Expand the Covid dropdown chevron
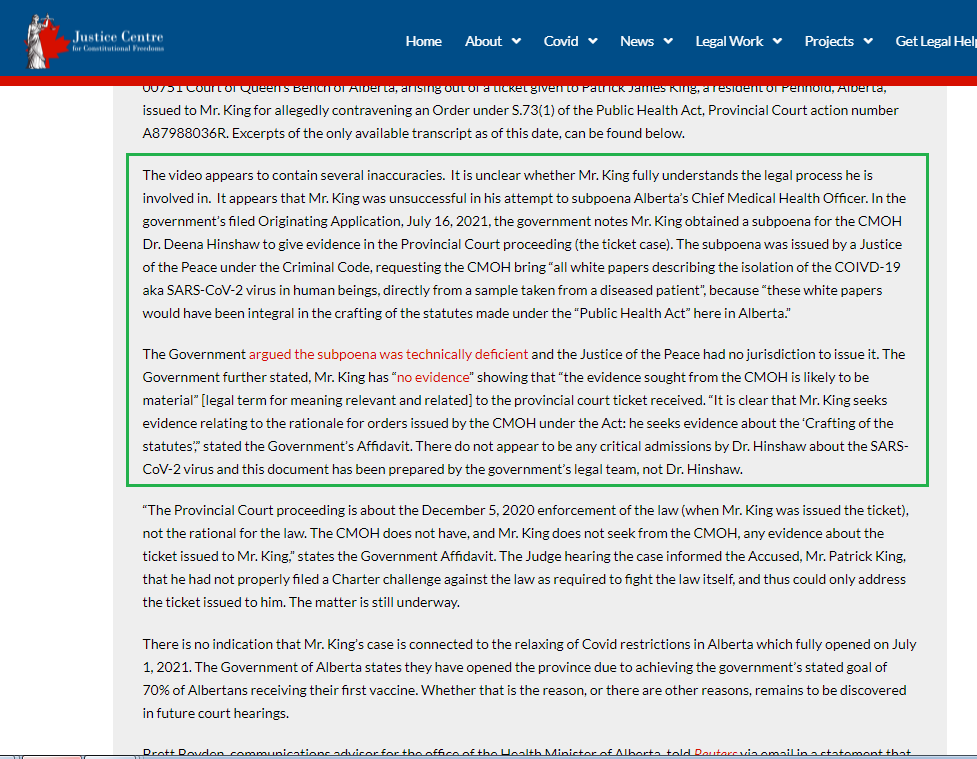Viewport: 977px width, 759px height. [593, 41]
